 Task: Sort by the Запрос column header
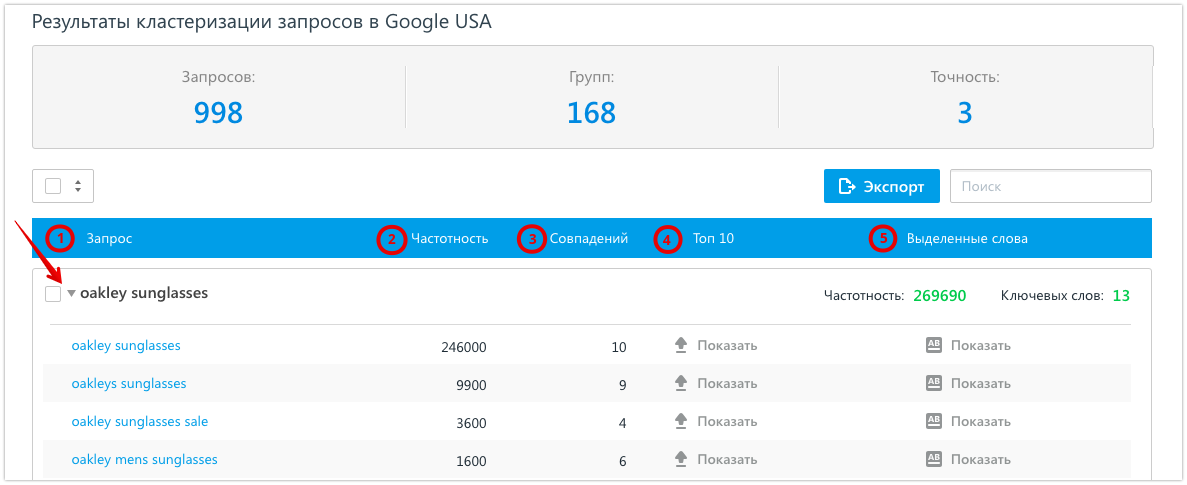(x=109, y=239)
